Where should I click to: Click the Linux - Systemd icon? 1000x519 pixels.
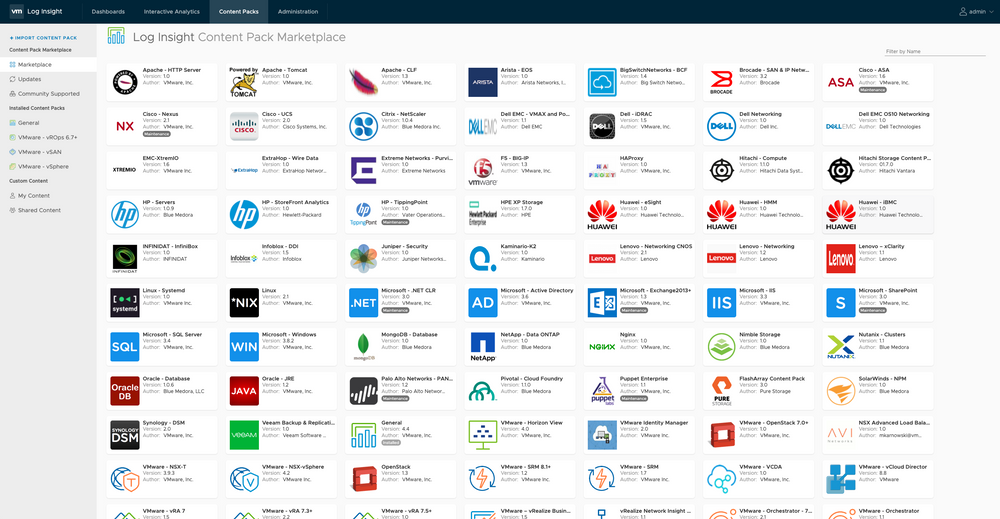coord(125,302)
